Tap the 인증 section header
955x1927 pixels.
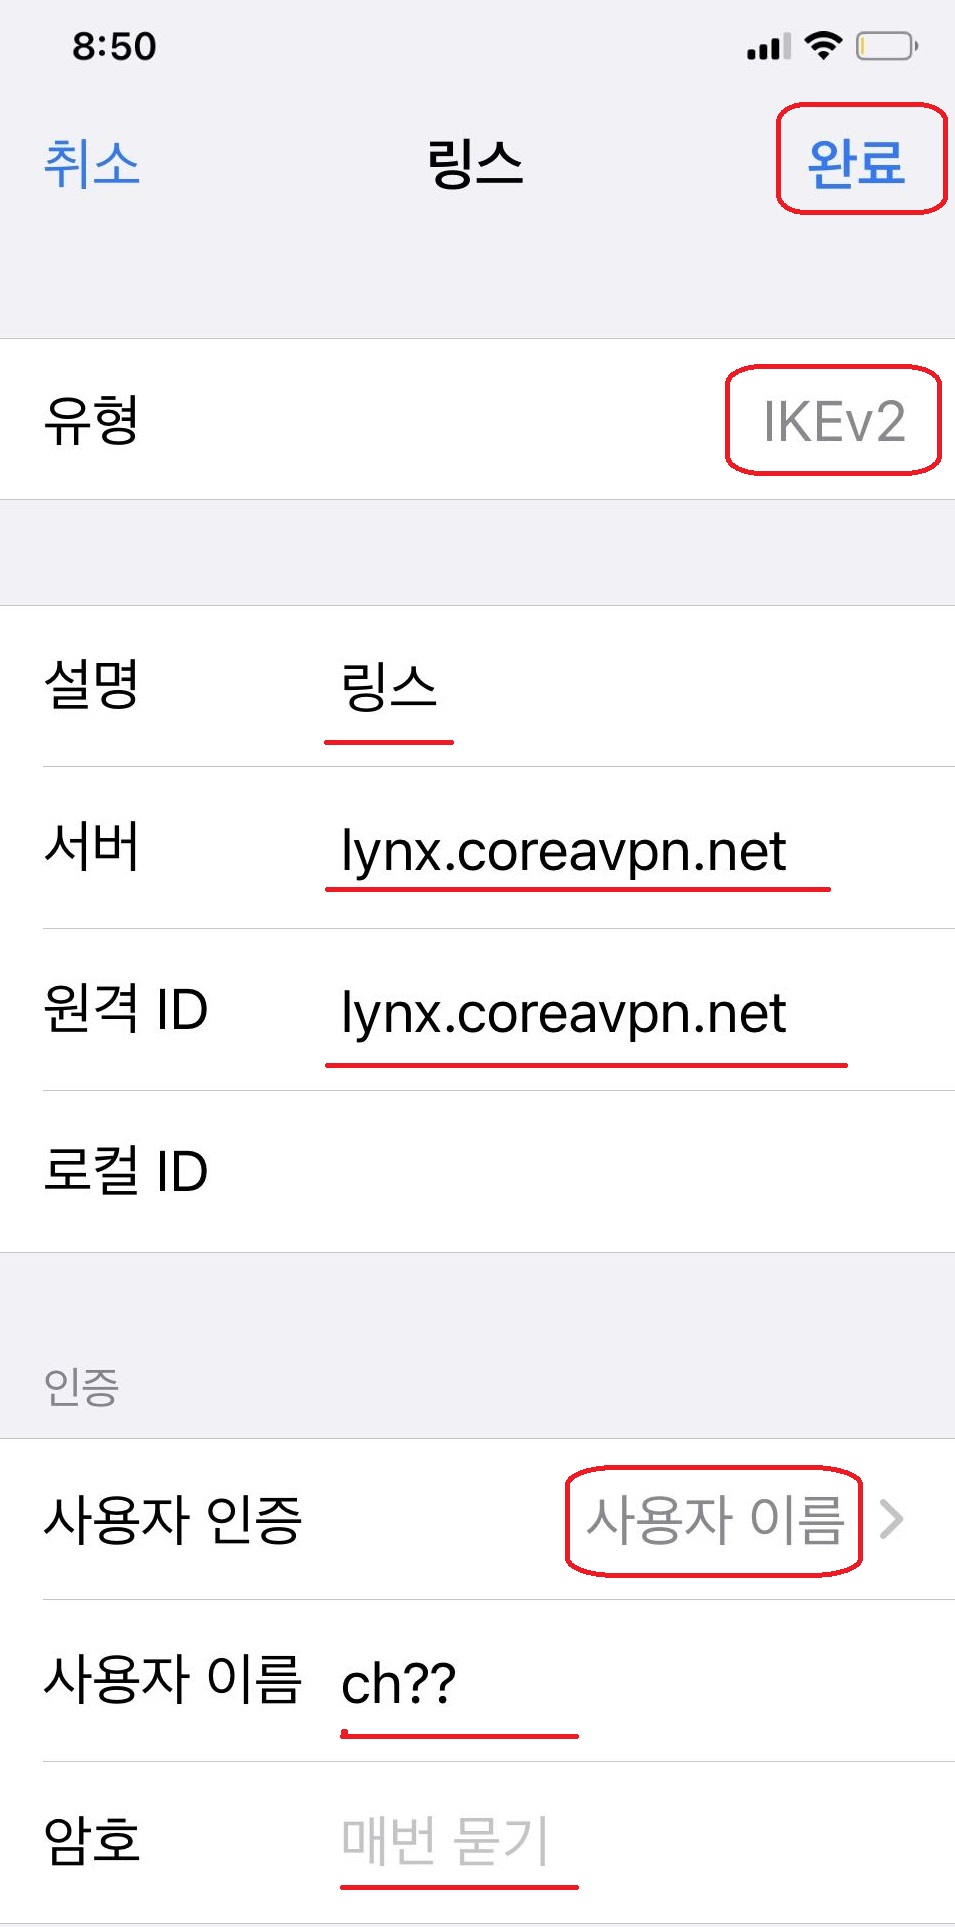pos(81,1387)
